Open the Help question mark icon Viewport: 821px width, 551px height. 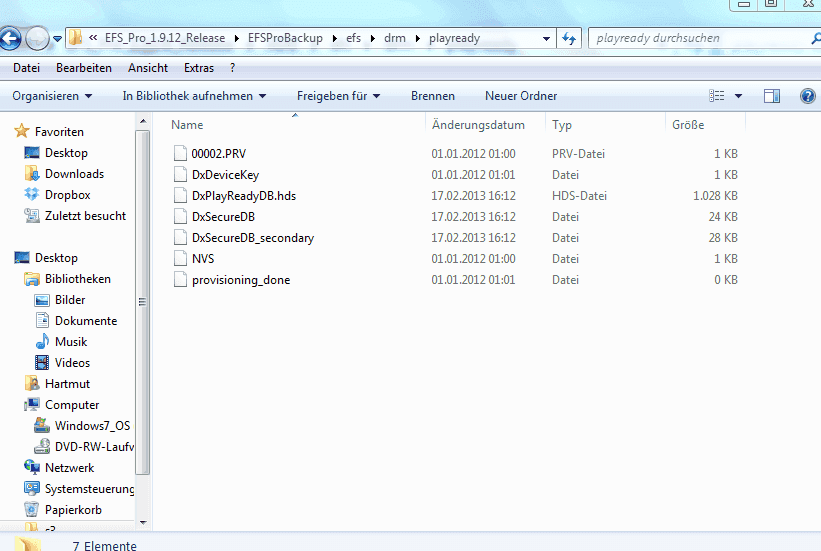click(808, 96)
